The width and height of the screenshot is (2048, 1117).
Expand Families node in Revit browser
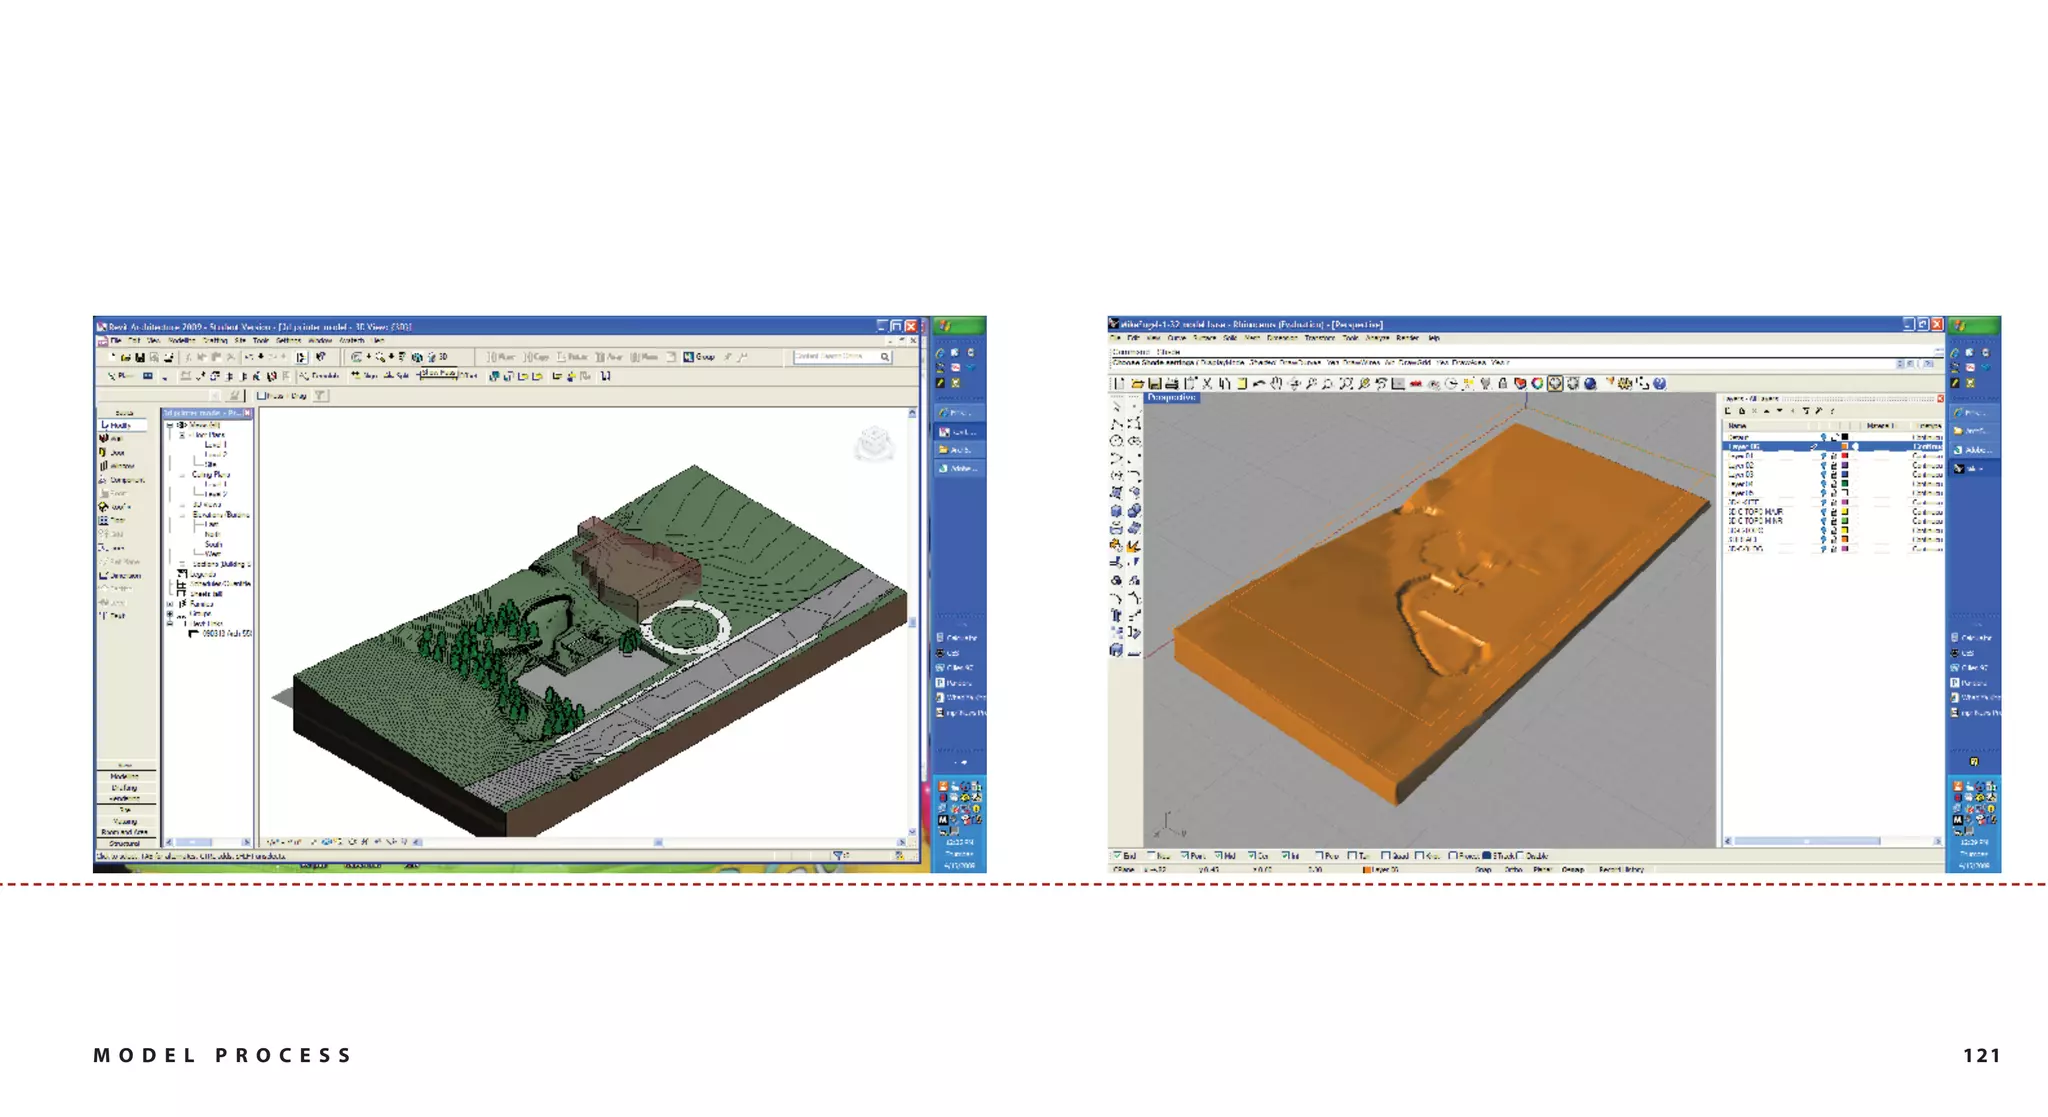[x=170, y=604]
